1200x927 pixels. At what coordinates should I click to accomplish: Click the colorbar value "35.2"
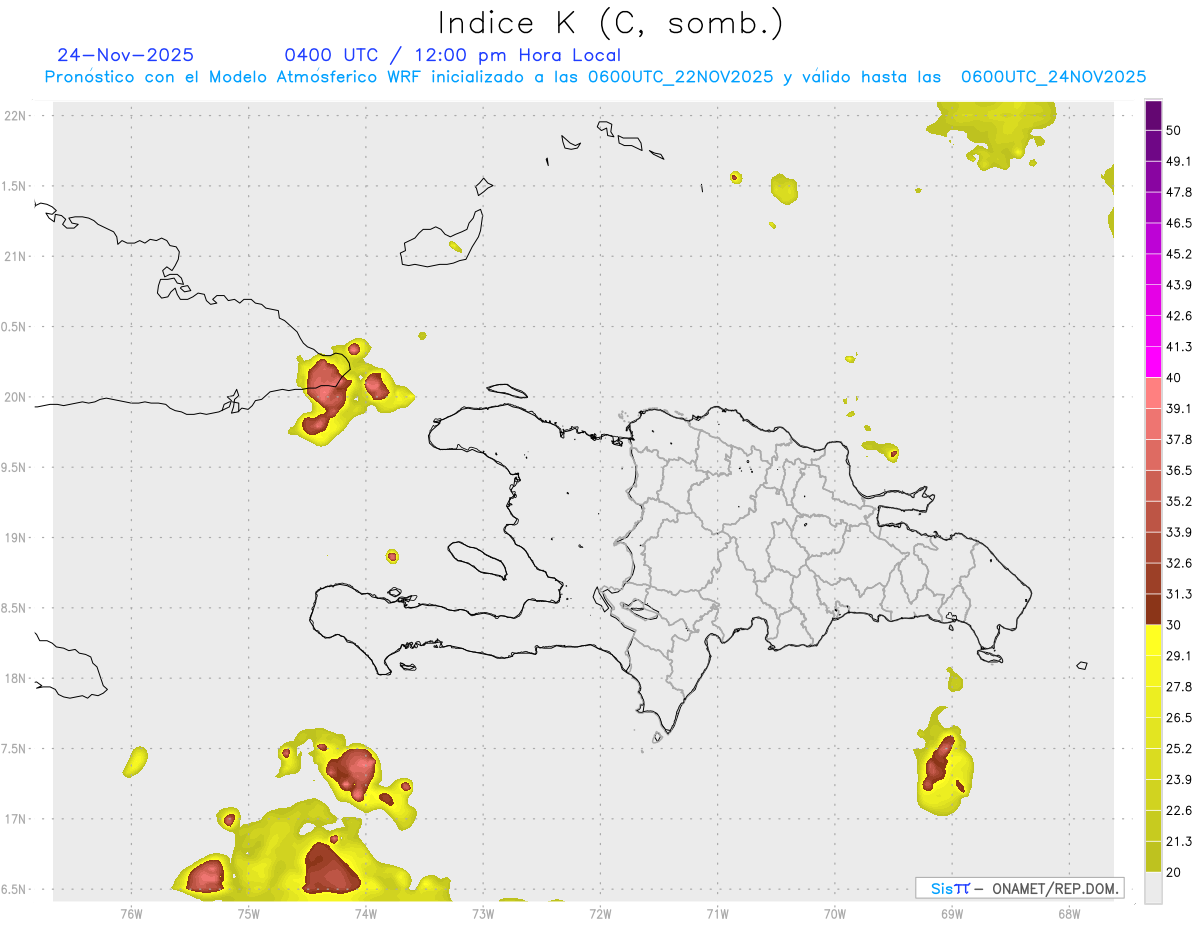[1179, 501]
